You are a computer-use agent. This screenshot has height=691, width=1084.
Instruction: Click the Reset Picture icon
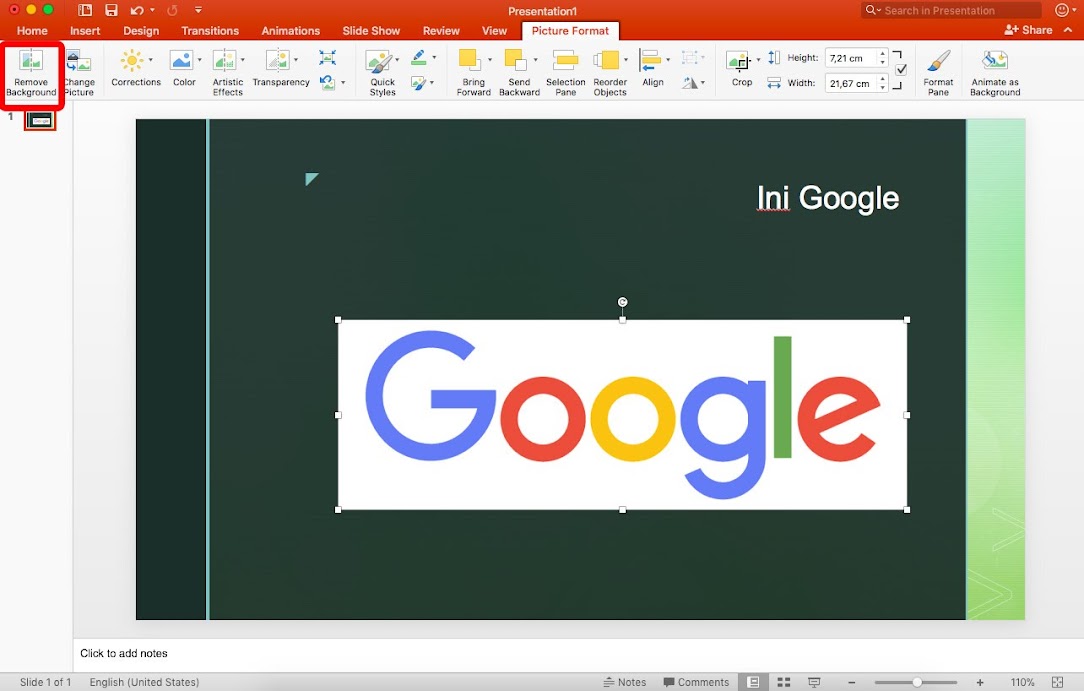point(328,83)
